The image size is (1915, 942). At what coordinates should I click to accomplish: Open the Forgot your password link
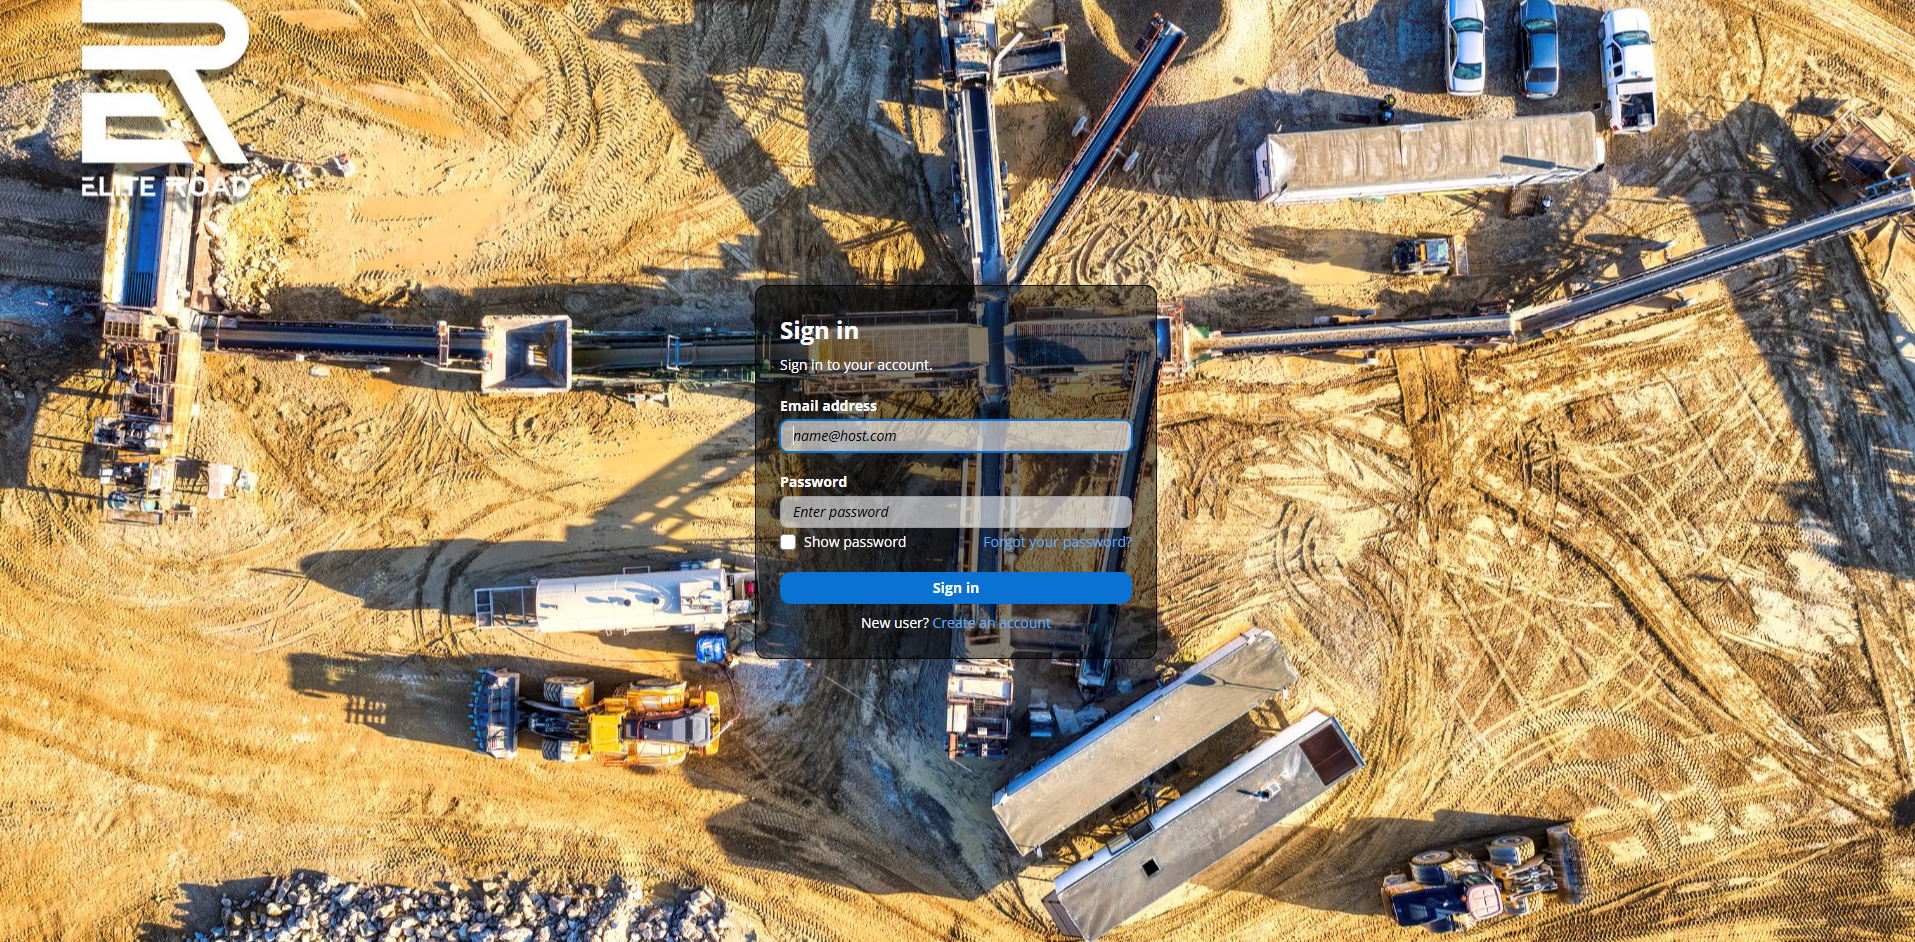tap(1057, 542)
